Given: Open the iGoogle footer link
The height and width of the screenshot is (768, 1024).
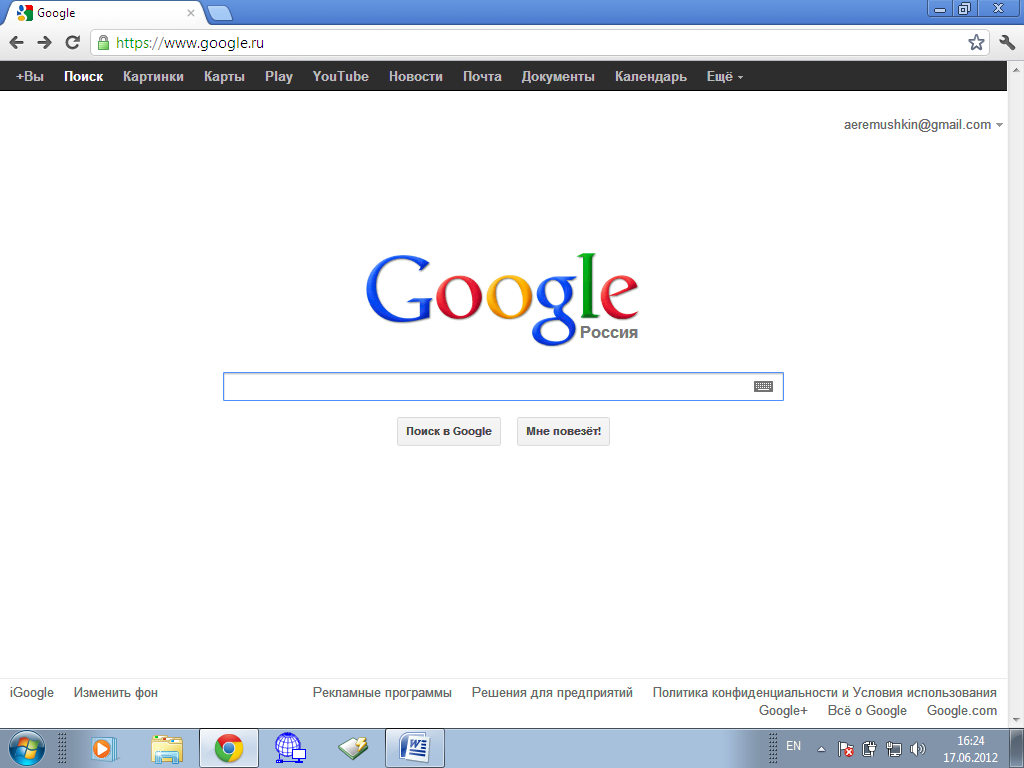Looking at the screenshot, I should click(31, 692).
